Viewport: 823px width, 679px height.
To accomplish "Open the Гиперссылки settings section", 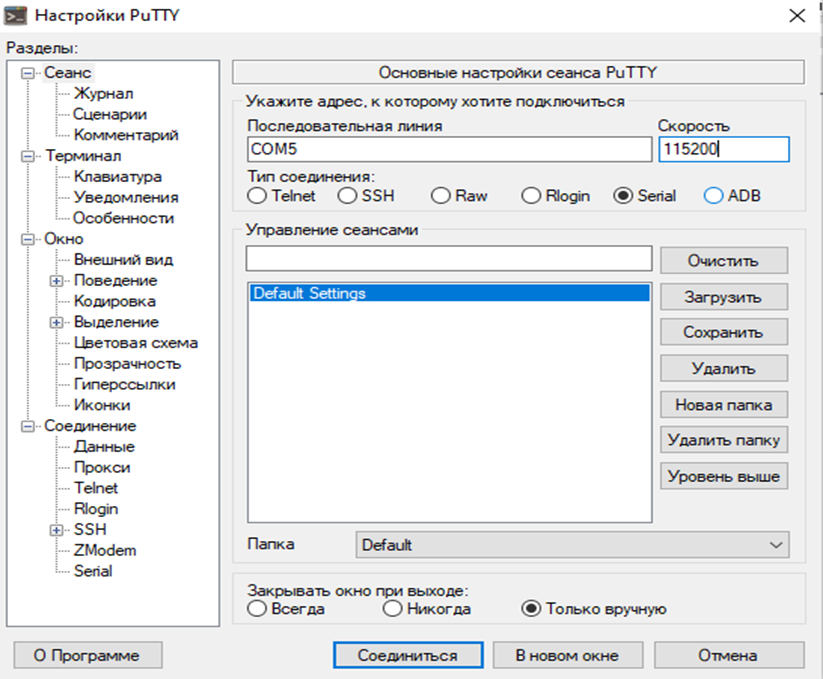I will pyautogui.click(x=125, y=385).
